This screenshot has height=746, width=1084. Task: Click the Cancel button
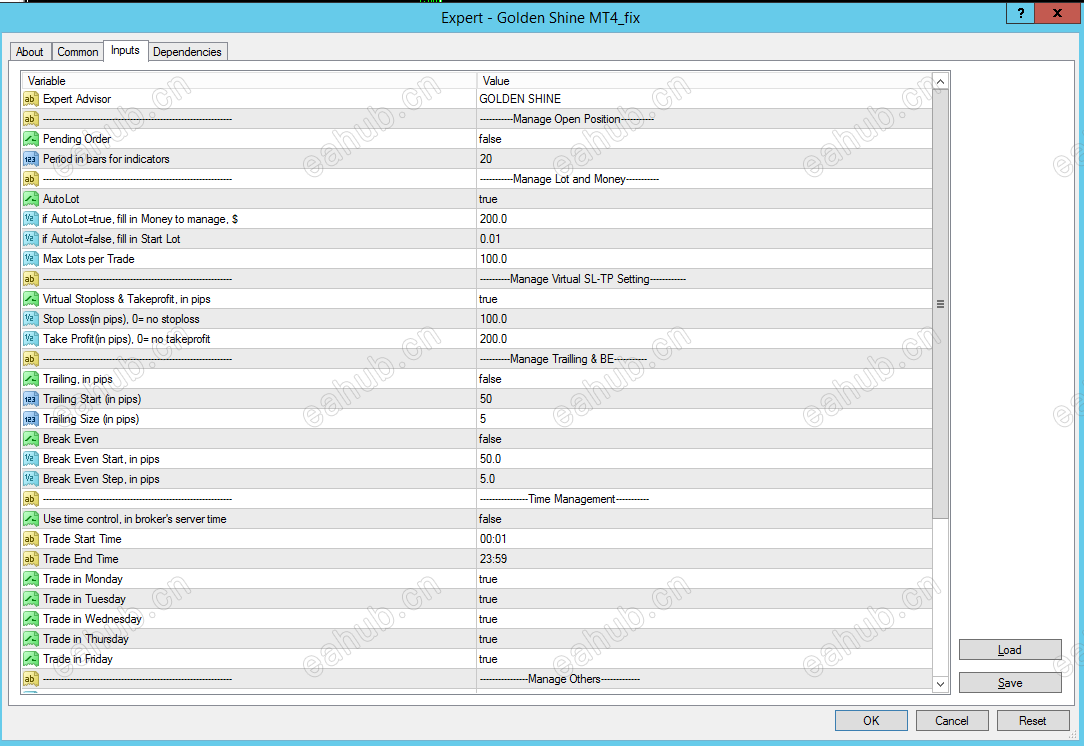click(952, 720)
